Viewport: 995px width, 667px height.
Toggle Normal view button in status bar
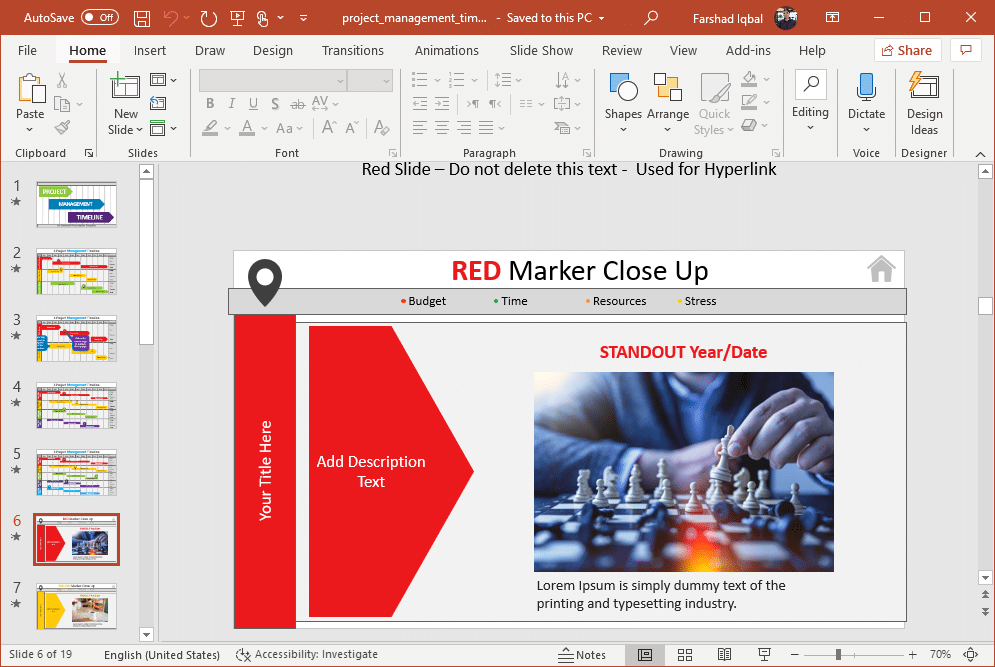coord(645,654)
